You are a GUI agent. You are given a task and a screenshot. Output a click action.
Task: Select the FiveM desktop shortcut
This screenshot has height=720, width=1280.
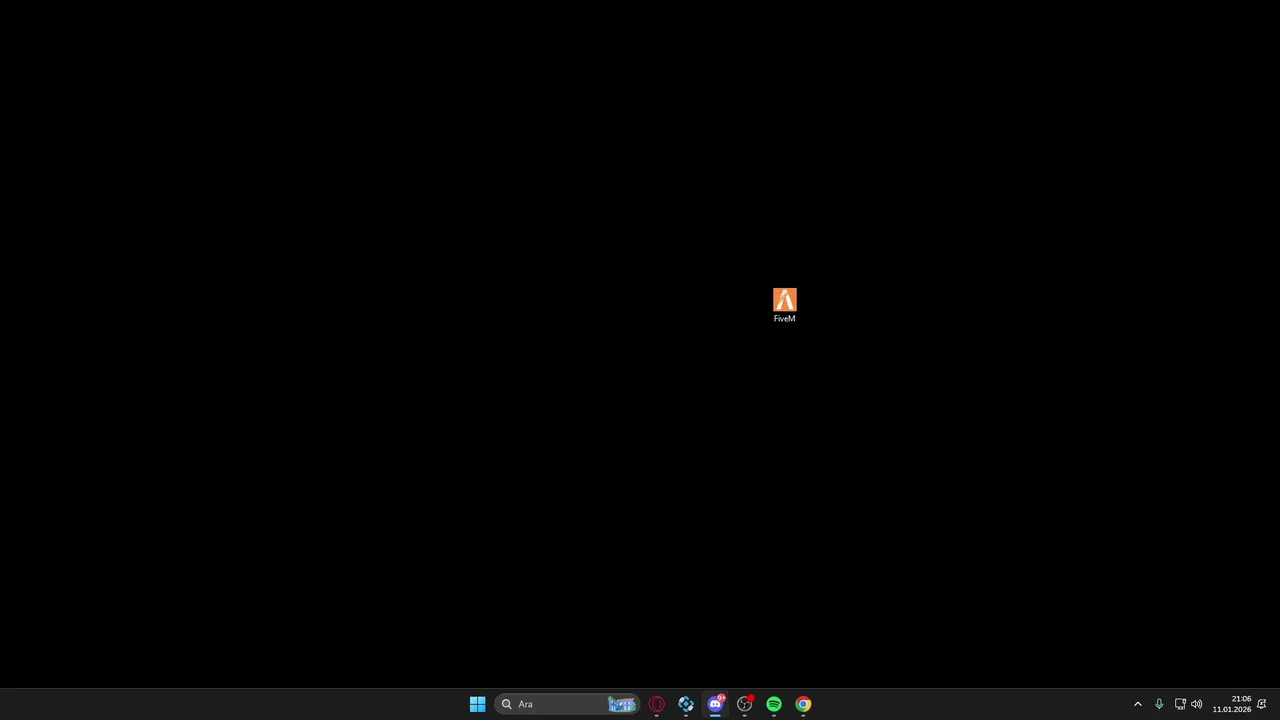[x=785, y=305]
